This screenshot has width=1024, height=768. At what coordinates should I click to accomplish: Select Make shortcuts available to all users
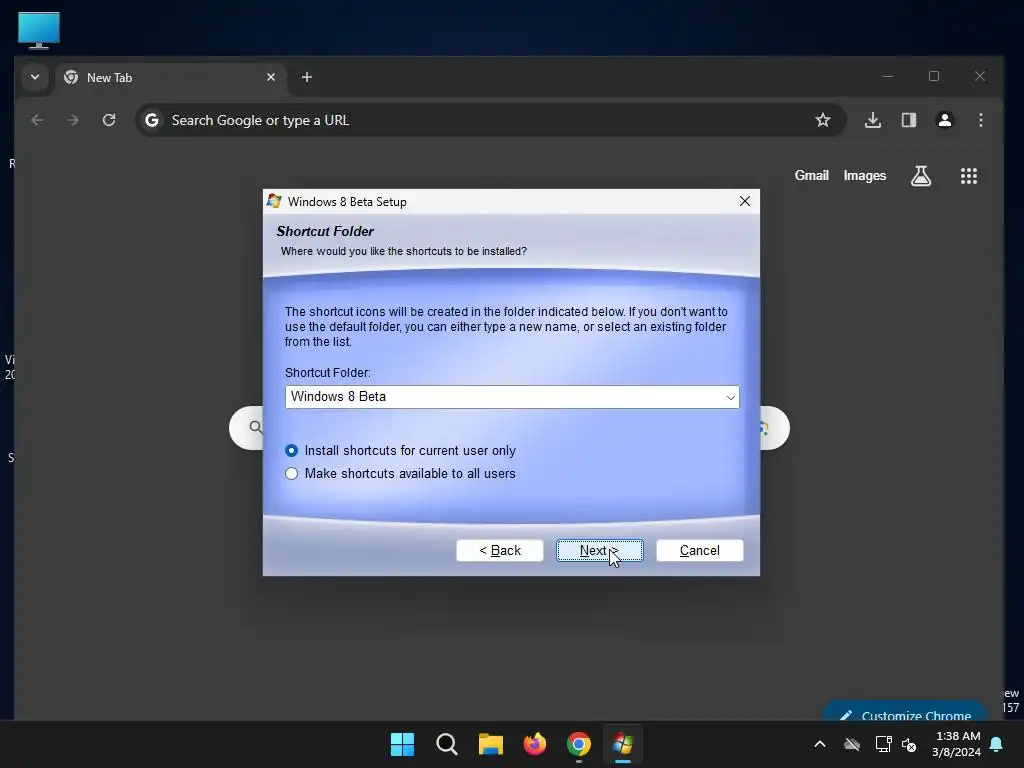point(400,473)
